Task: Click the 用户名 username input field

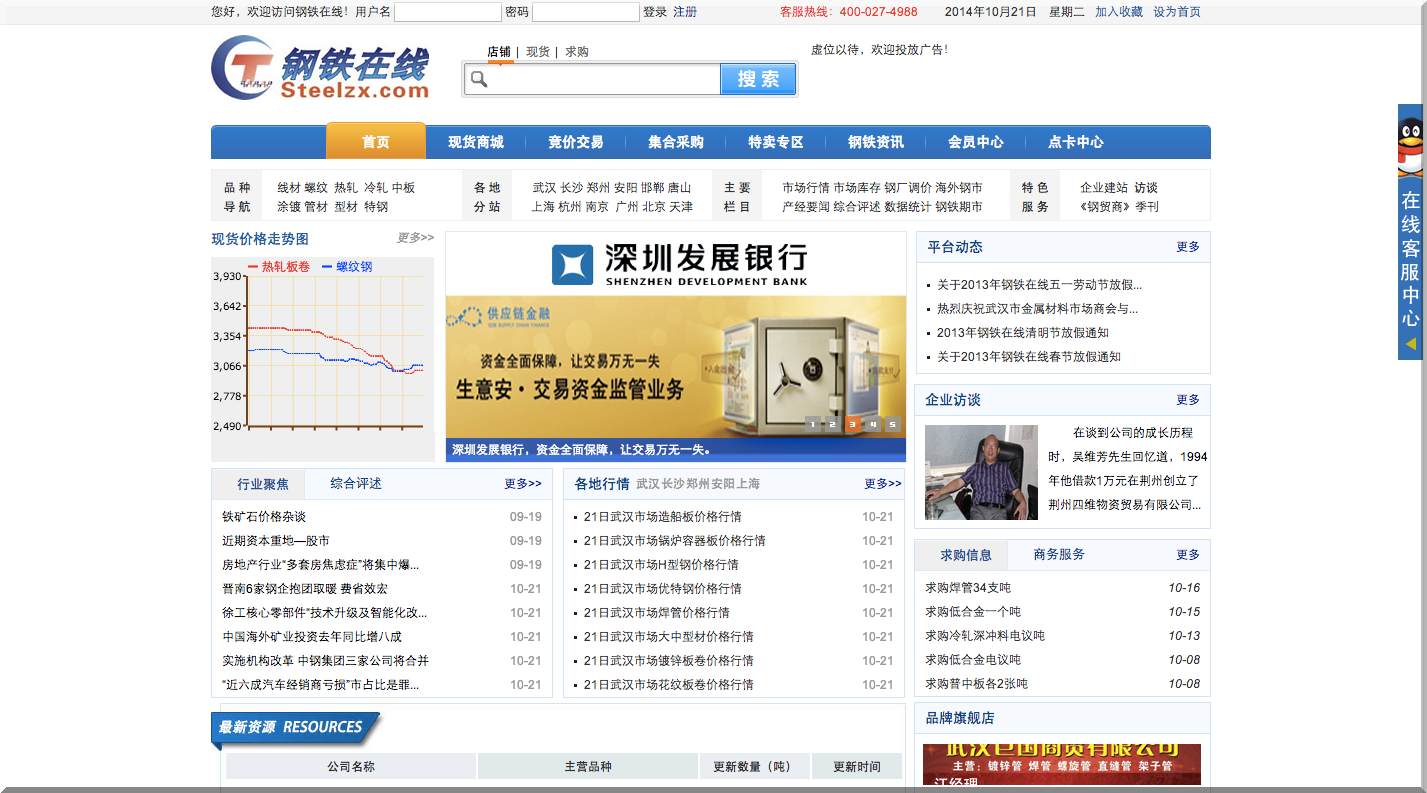Action: click(447, 12)
